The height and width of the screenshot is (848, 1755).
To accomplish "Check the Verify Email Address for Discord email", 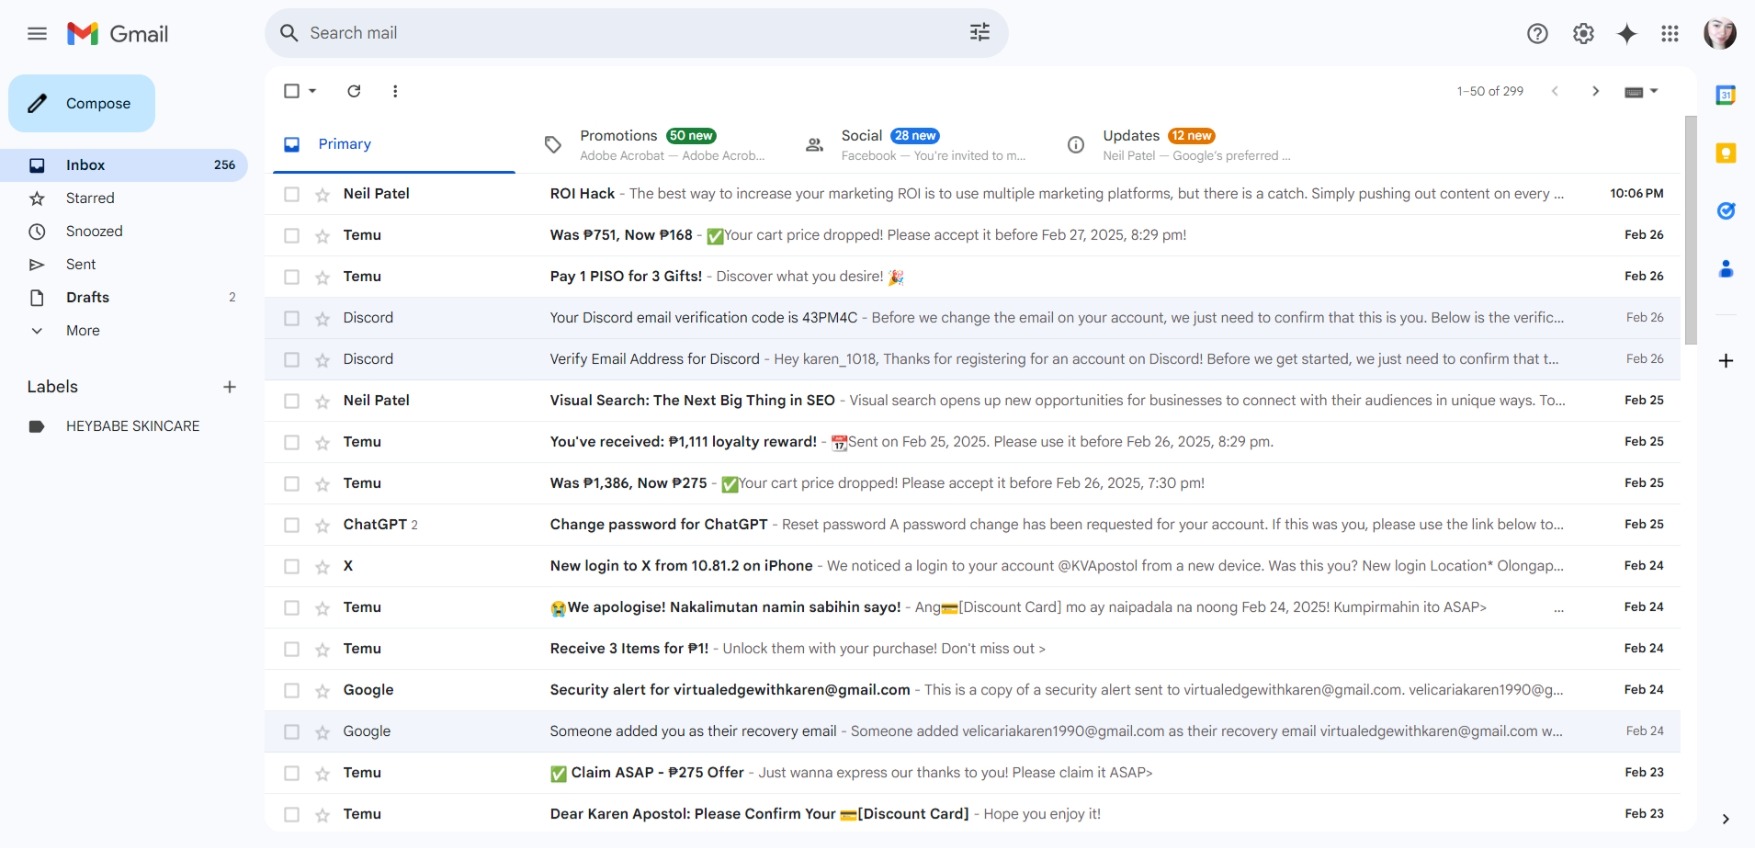I will pyautogui.click(x=292, y=360).
